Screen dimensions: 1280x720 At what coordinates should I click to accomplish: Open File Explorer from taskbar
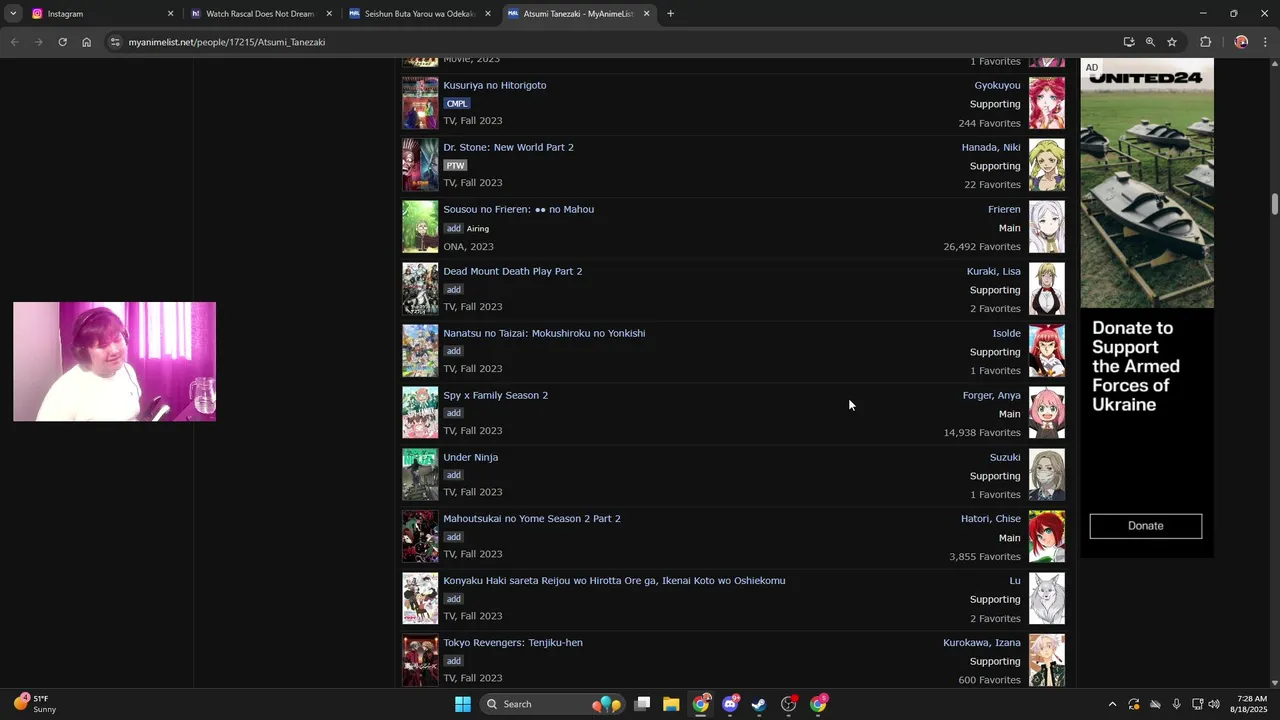pyautogui.click(x=671, y=704)
